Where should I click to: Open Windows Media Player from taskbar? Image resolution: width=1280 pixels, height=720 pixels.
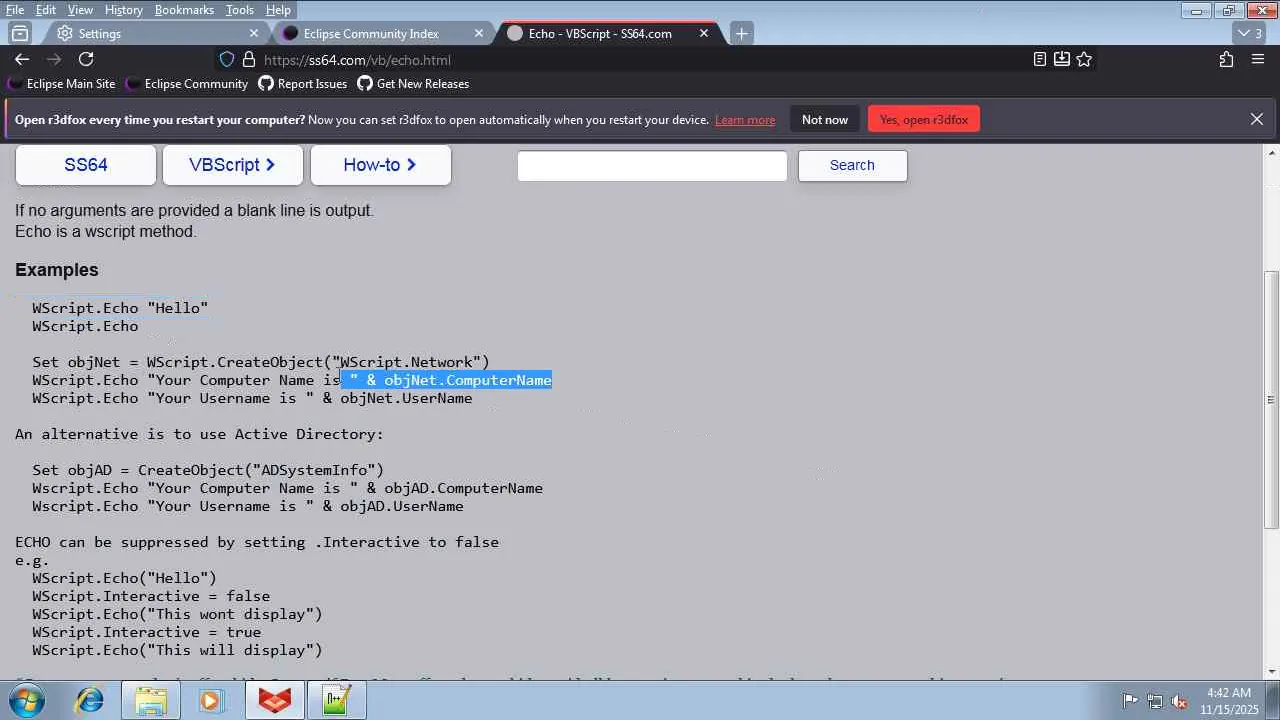click(210, 701)
